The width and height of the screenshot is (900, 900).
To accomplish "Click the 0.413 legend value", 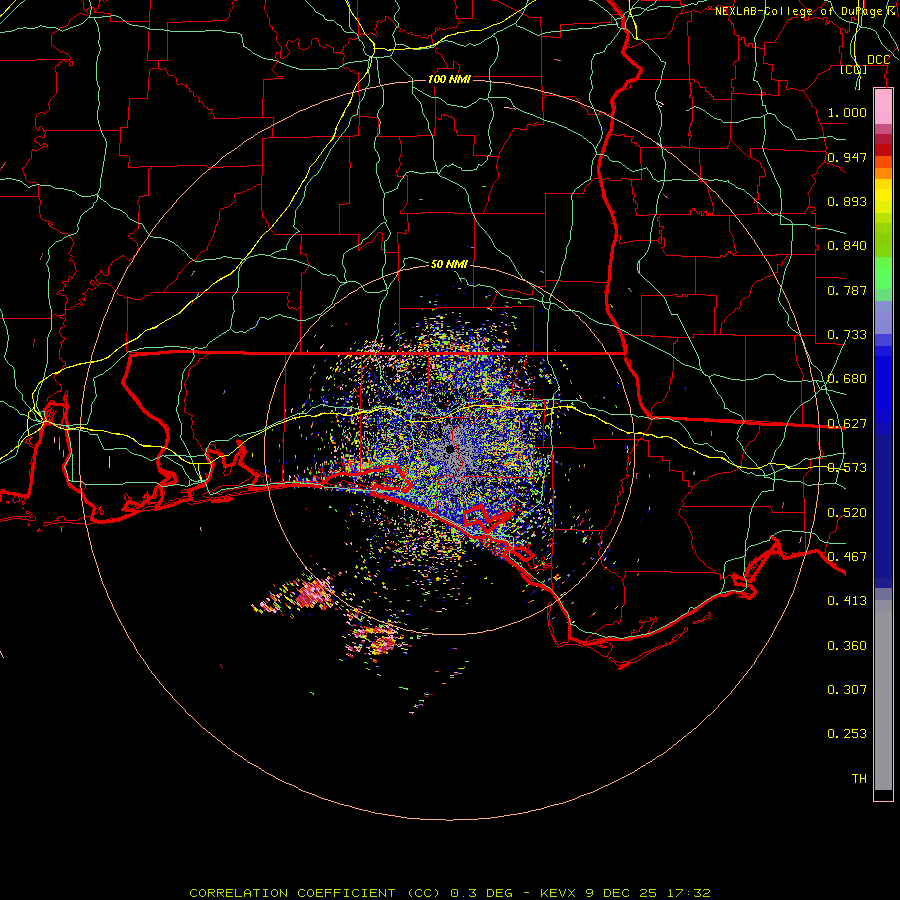I will click(847, 601).
